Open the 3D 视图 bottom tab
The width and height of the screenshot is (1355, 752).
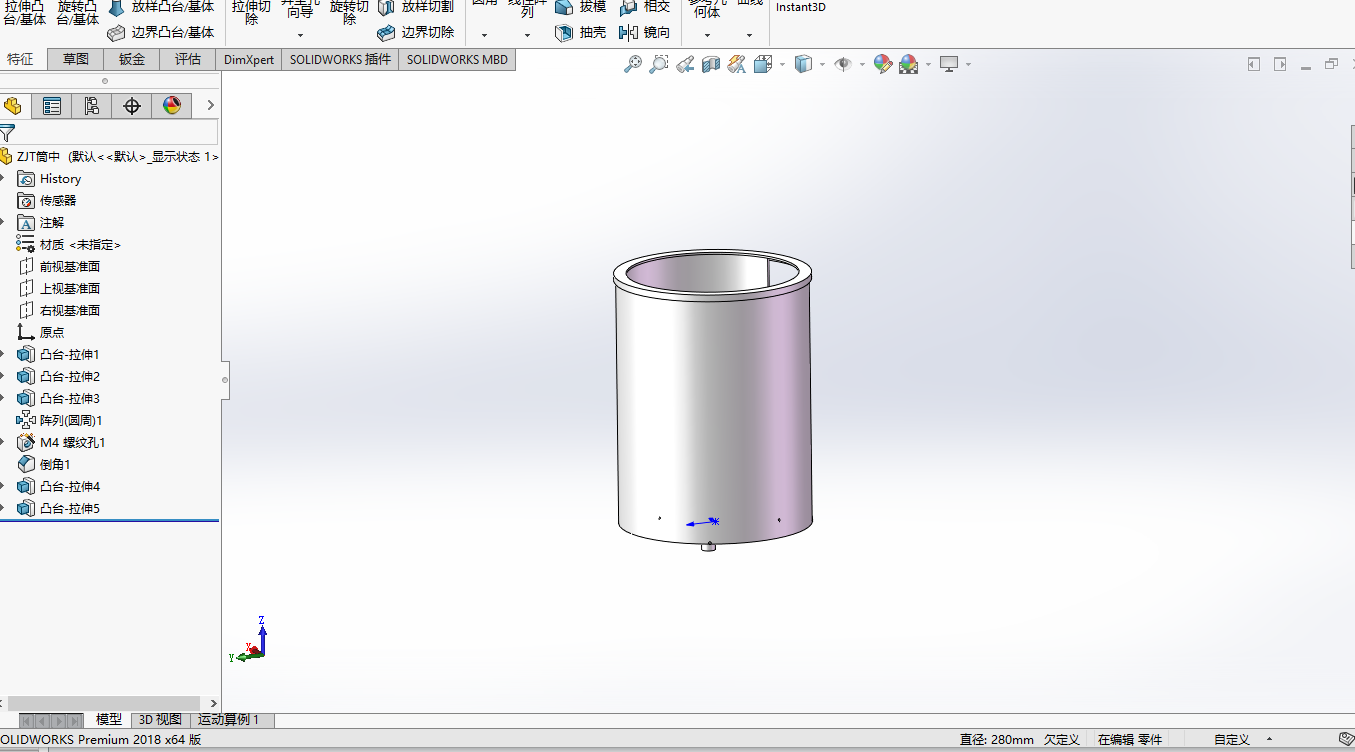point(160,719)
